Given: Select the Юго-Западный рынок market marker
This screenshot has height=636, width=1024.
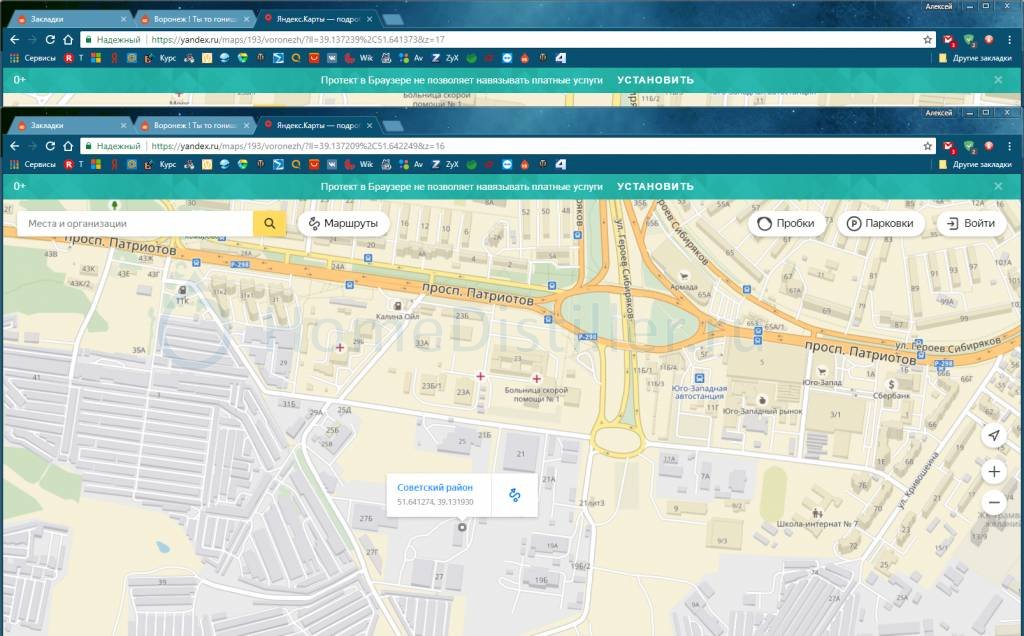Looking at the screenshot, I should pos(762,400).
